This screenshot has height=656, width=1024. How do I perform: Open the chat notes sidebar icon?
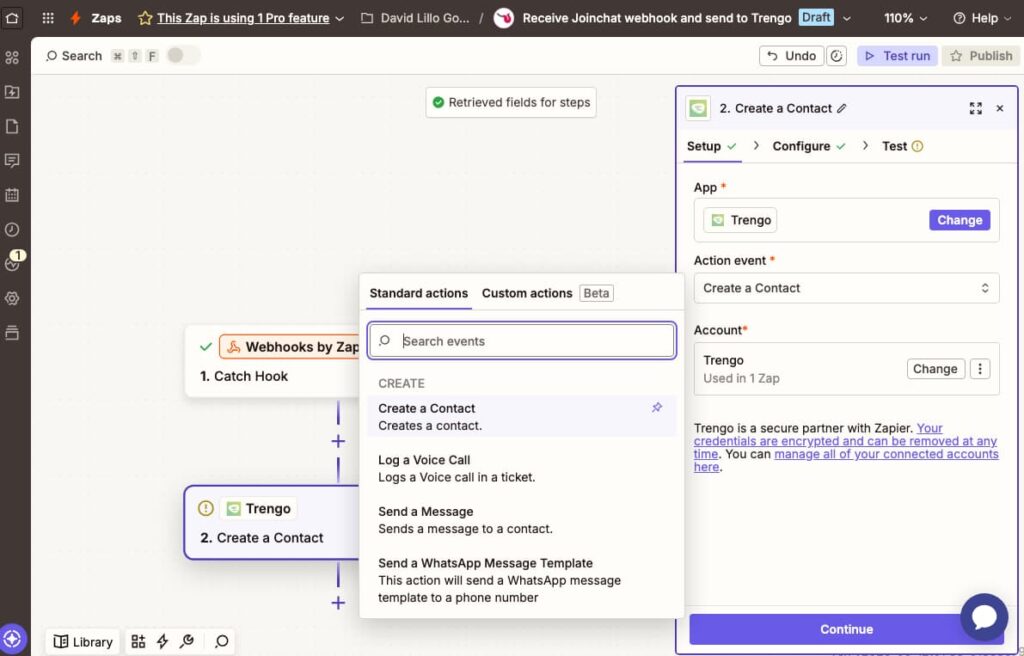point(12,160)
